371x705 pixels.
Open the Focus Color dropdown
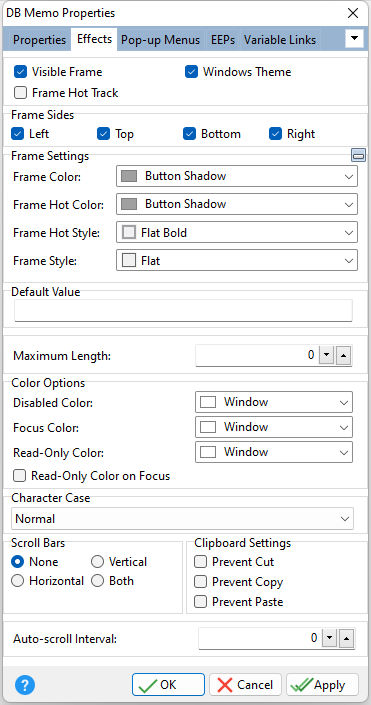[x=274, y=427]
